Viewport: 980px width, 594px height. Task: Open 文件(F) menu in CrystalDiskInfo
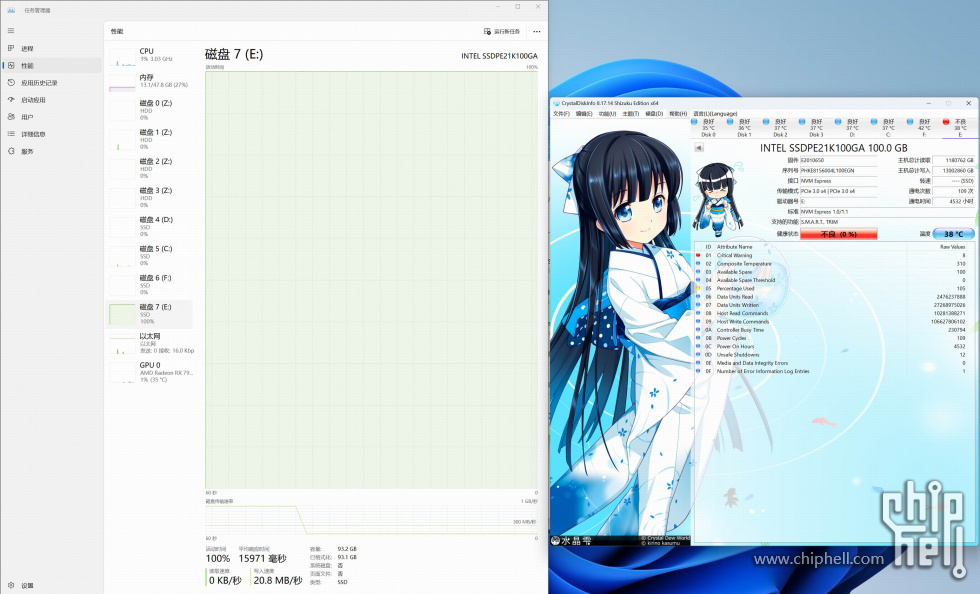click(x=561, y=114)
